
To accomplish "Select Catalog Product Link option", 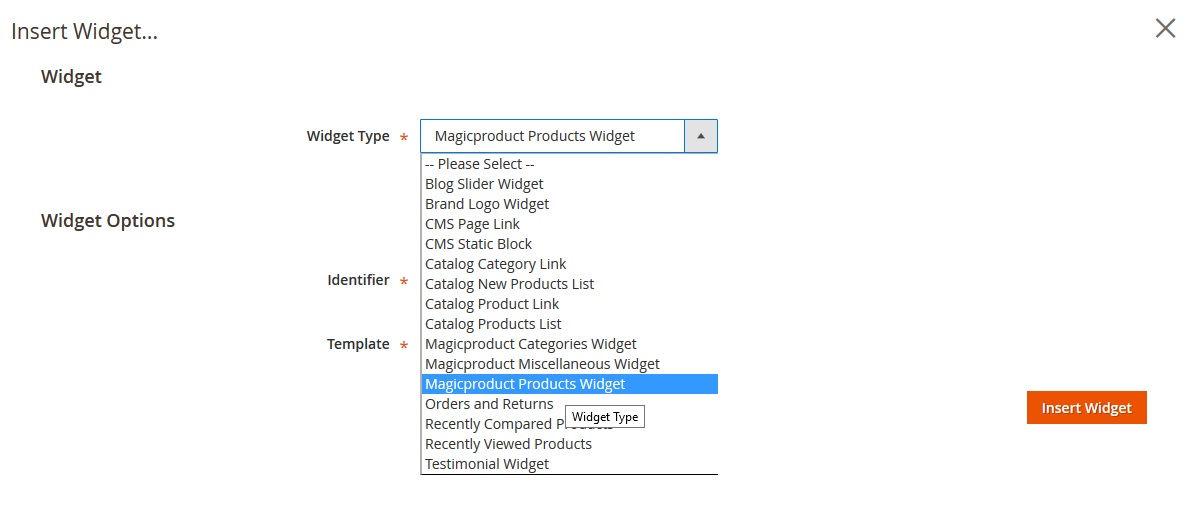I will click(x=492, y=304).
